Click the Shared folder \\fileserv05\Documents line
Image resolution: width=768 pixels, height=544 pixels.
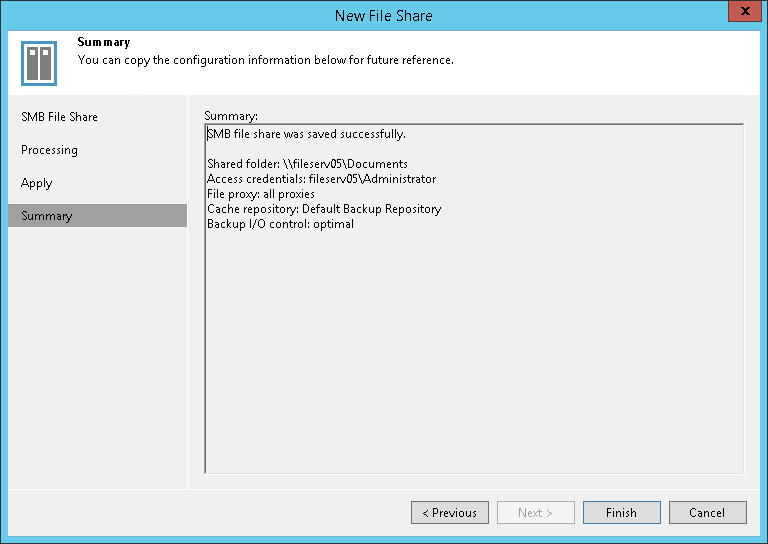tap(307, 164)
